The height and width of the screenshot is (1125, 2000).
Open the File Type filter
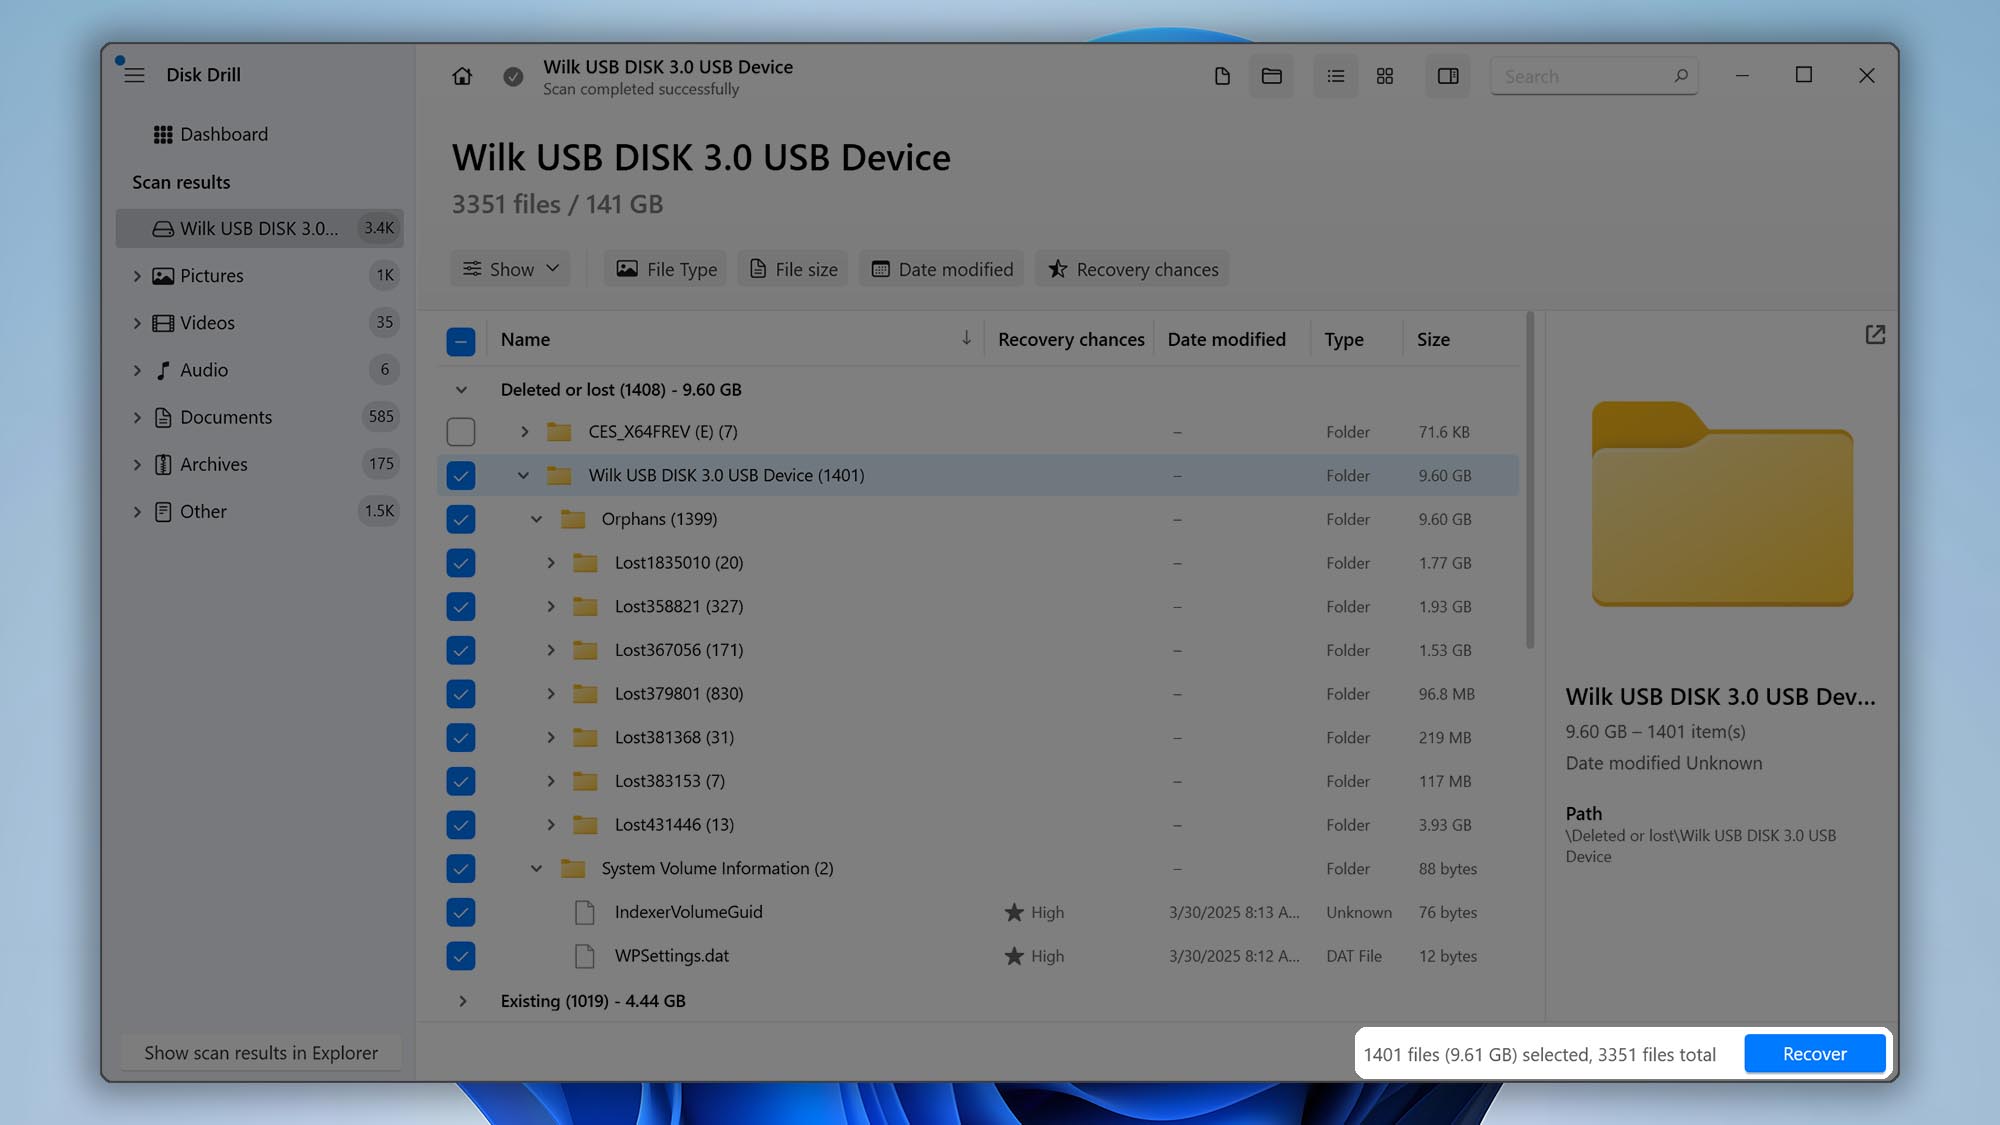pyautogui.click(x=664, y=268)
